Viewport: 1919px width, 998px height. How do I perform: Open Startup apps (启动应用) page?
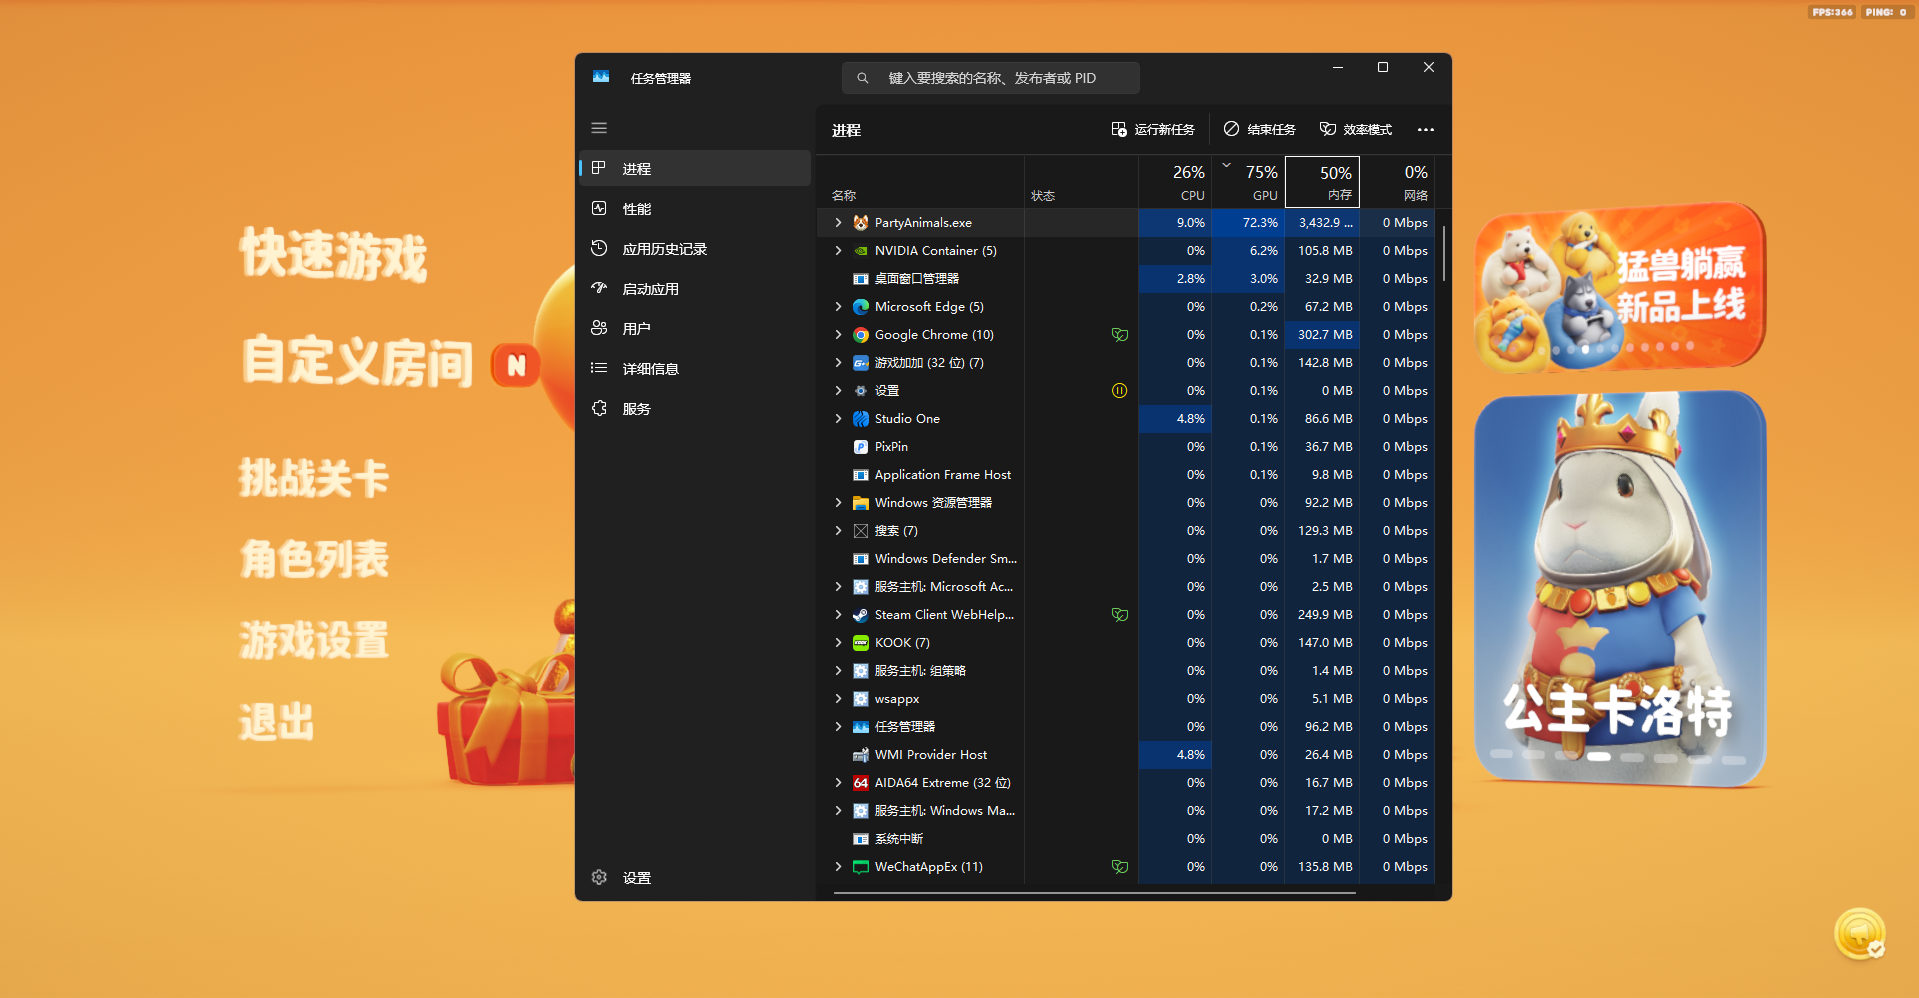650,289
